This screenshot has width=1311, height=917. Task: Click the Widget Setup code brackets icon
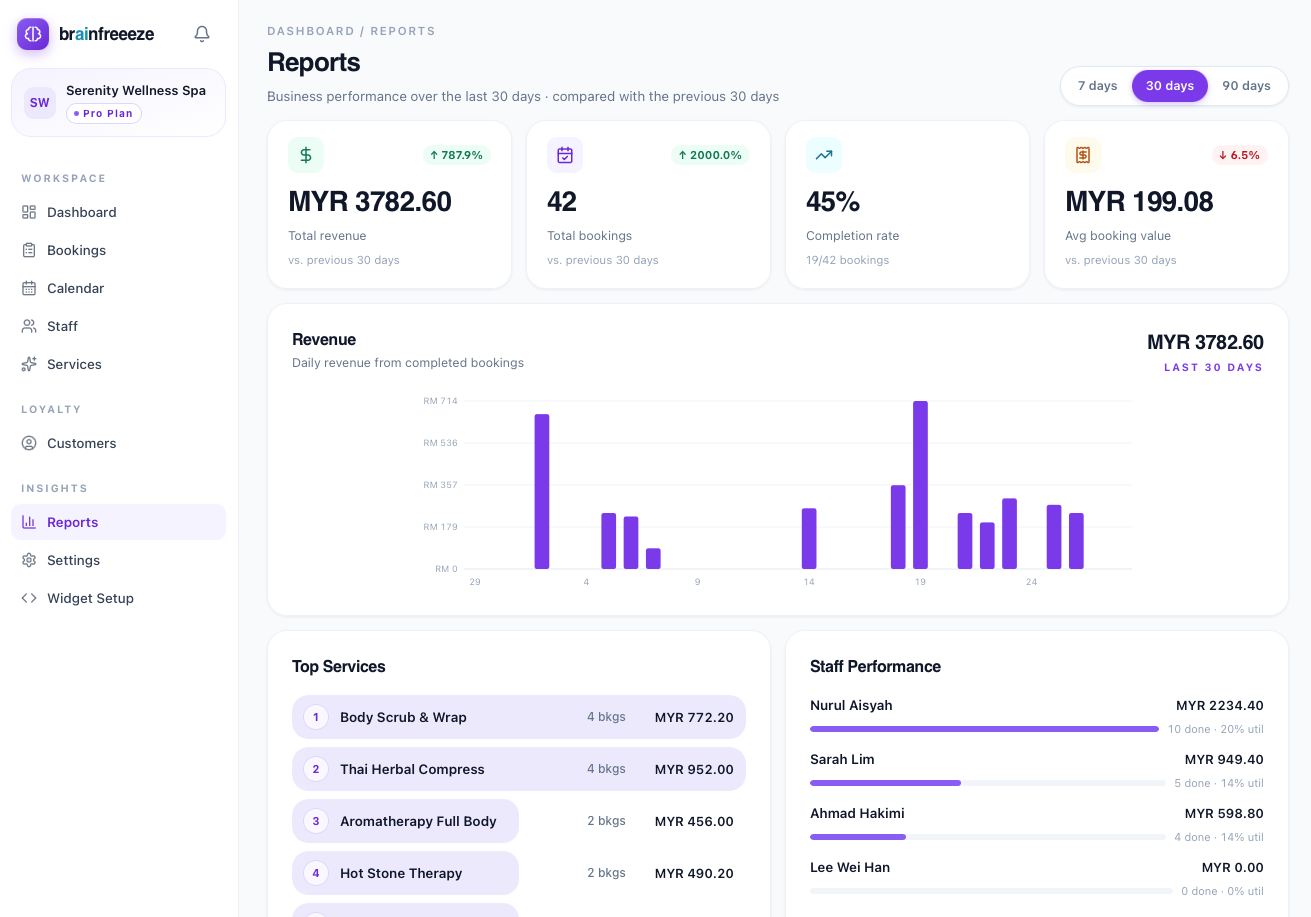[x=29, y=598]
